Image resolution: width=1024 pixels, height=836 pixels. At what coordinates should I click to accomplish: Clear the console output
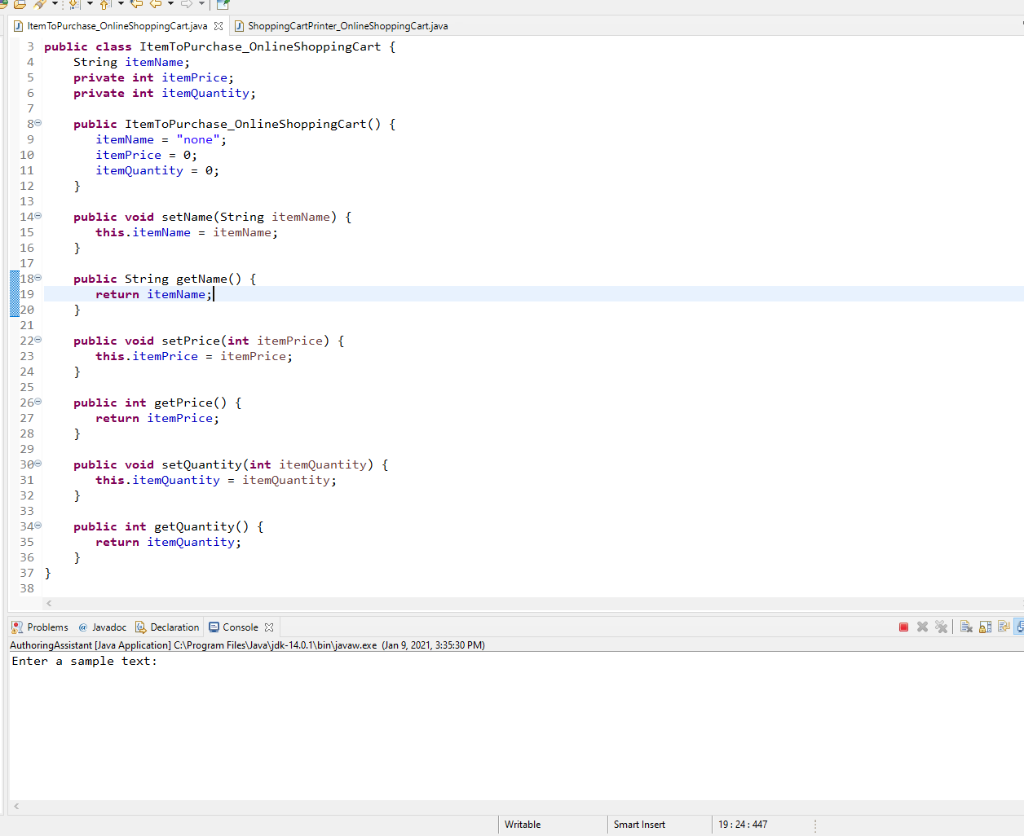(x=967, y=627)
